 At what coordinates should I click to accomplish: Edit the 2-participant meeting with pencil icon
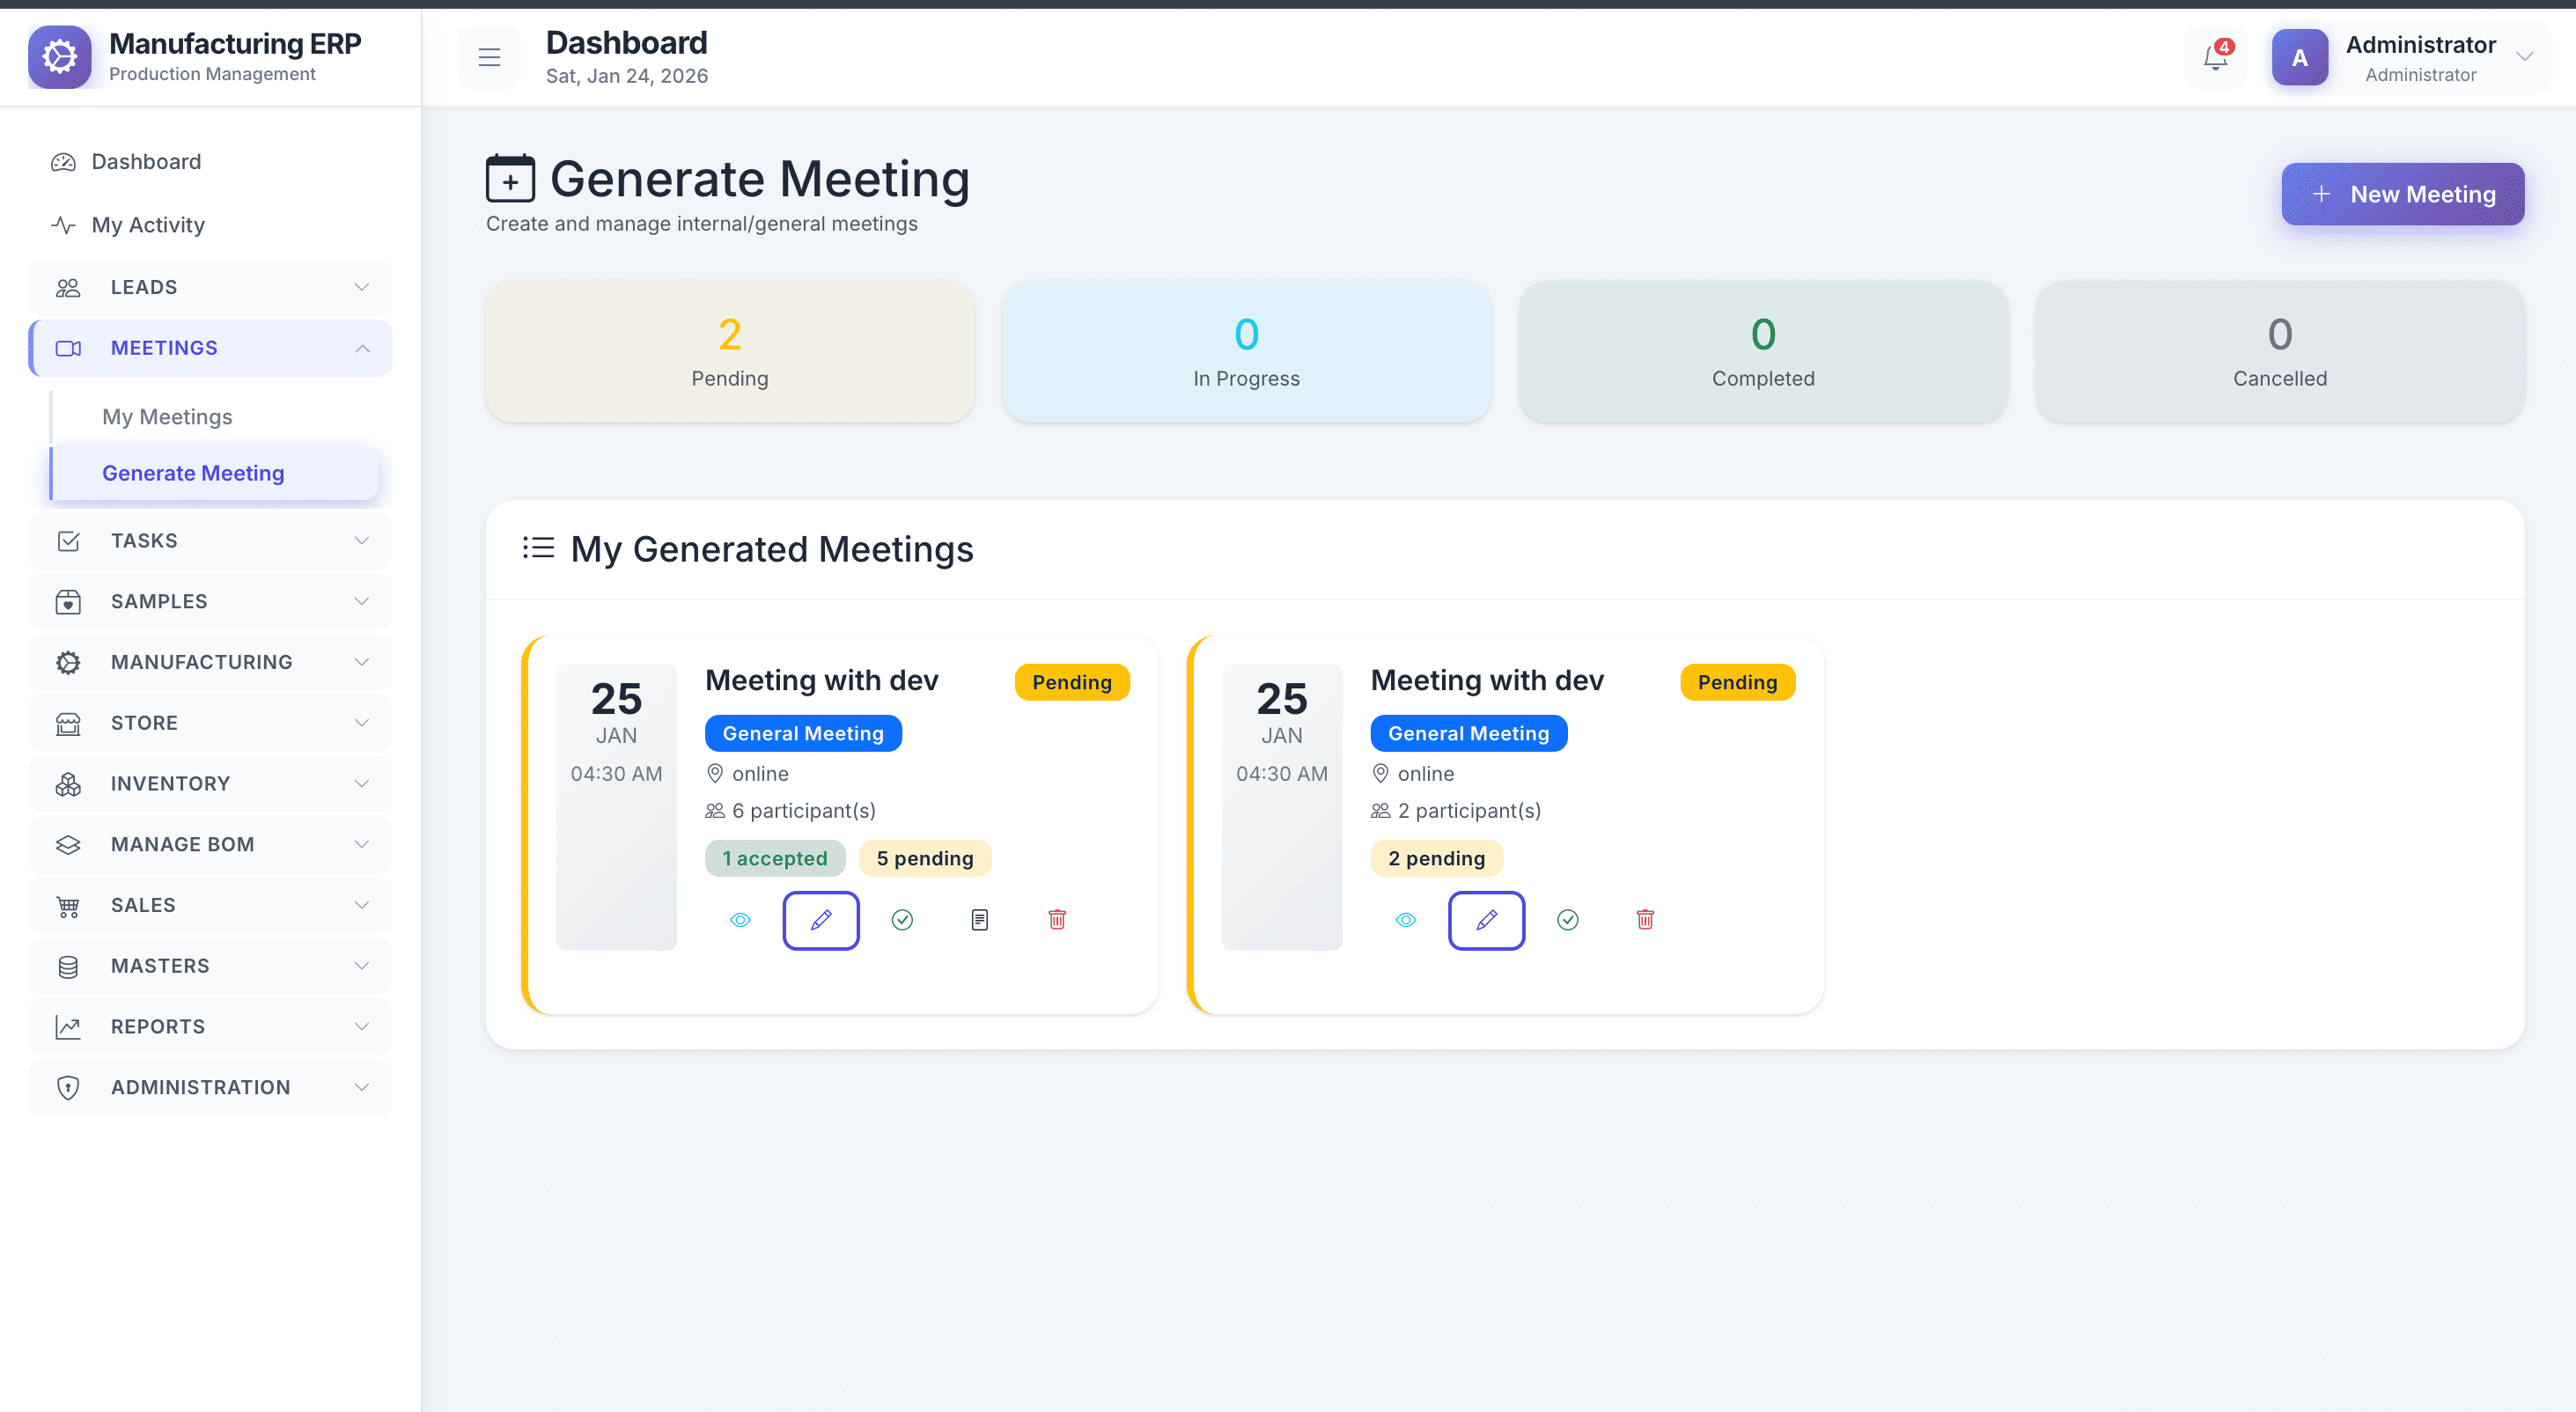click(x=1486, y=920)
